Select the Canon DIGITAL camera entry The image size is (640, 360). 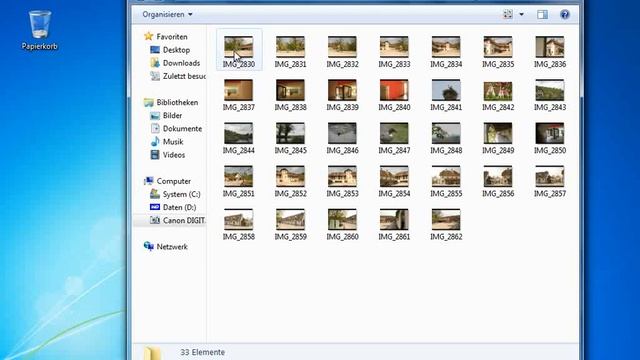[x=184, y=220]
